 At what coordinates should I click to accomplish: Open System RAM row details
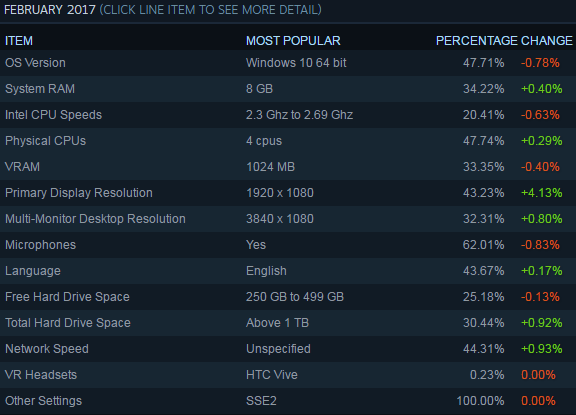[x=288, y=89]
